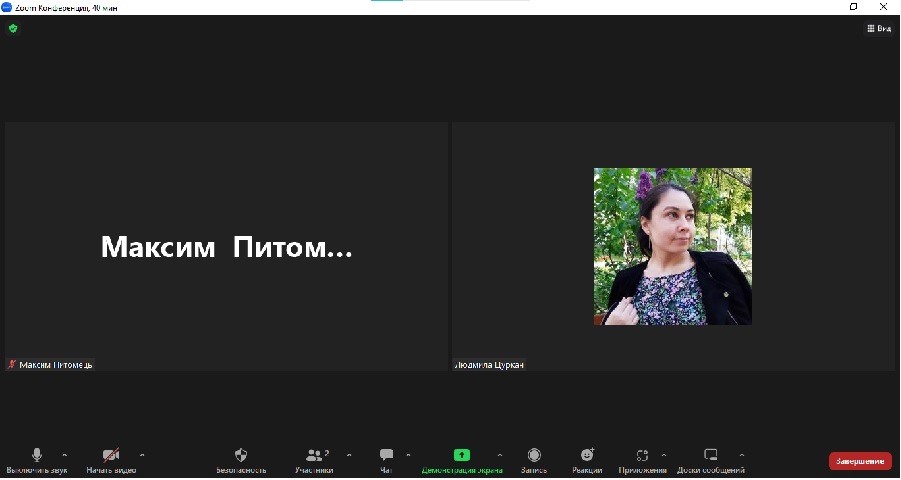Open Доски сообщений whiteboards
This screenshot has width=901, height=480.
tap(711, 461)
